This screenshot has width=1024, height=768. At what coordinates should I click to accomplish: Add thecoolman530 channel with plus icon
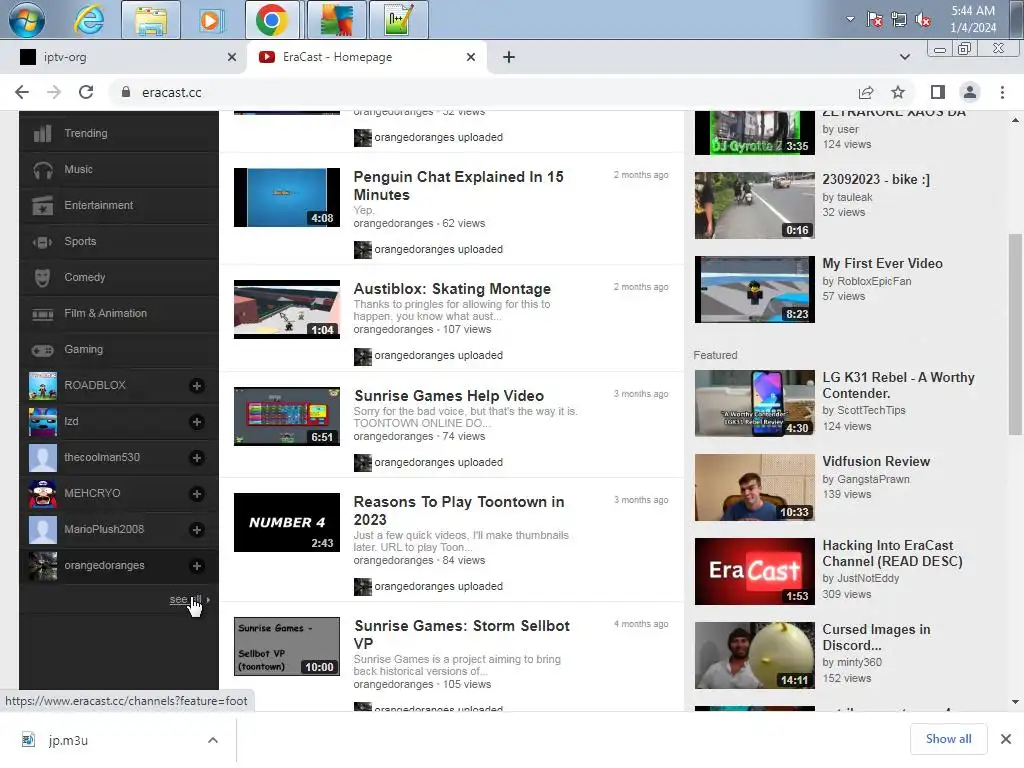tap(197, 458)
